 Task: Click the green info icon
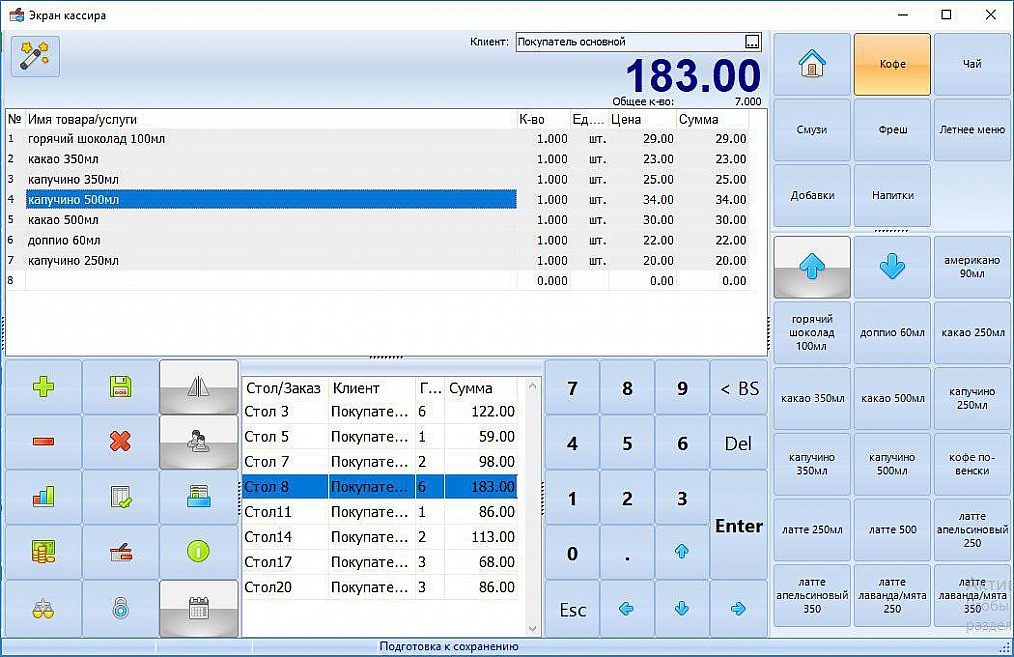click(x=198, y=551)
